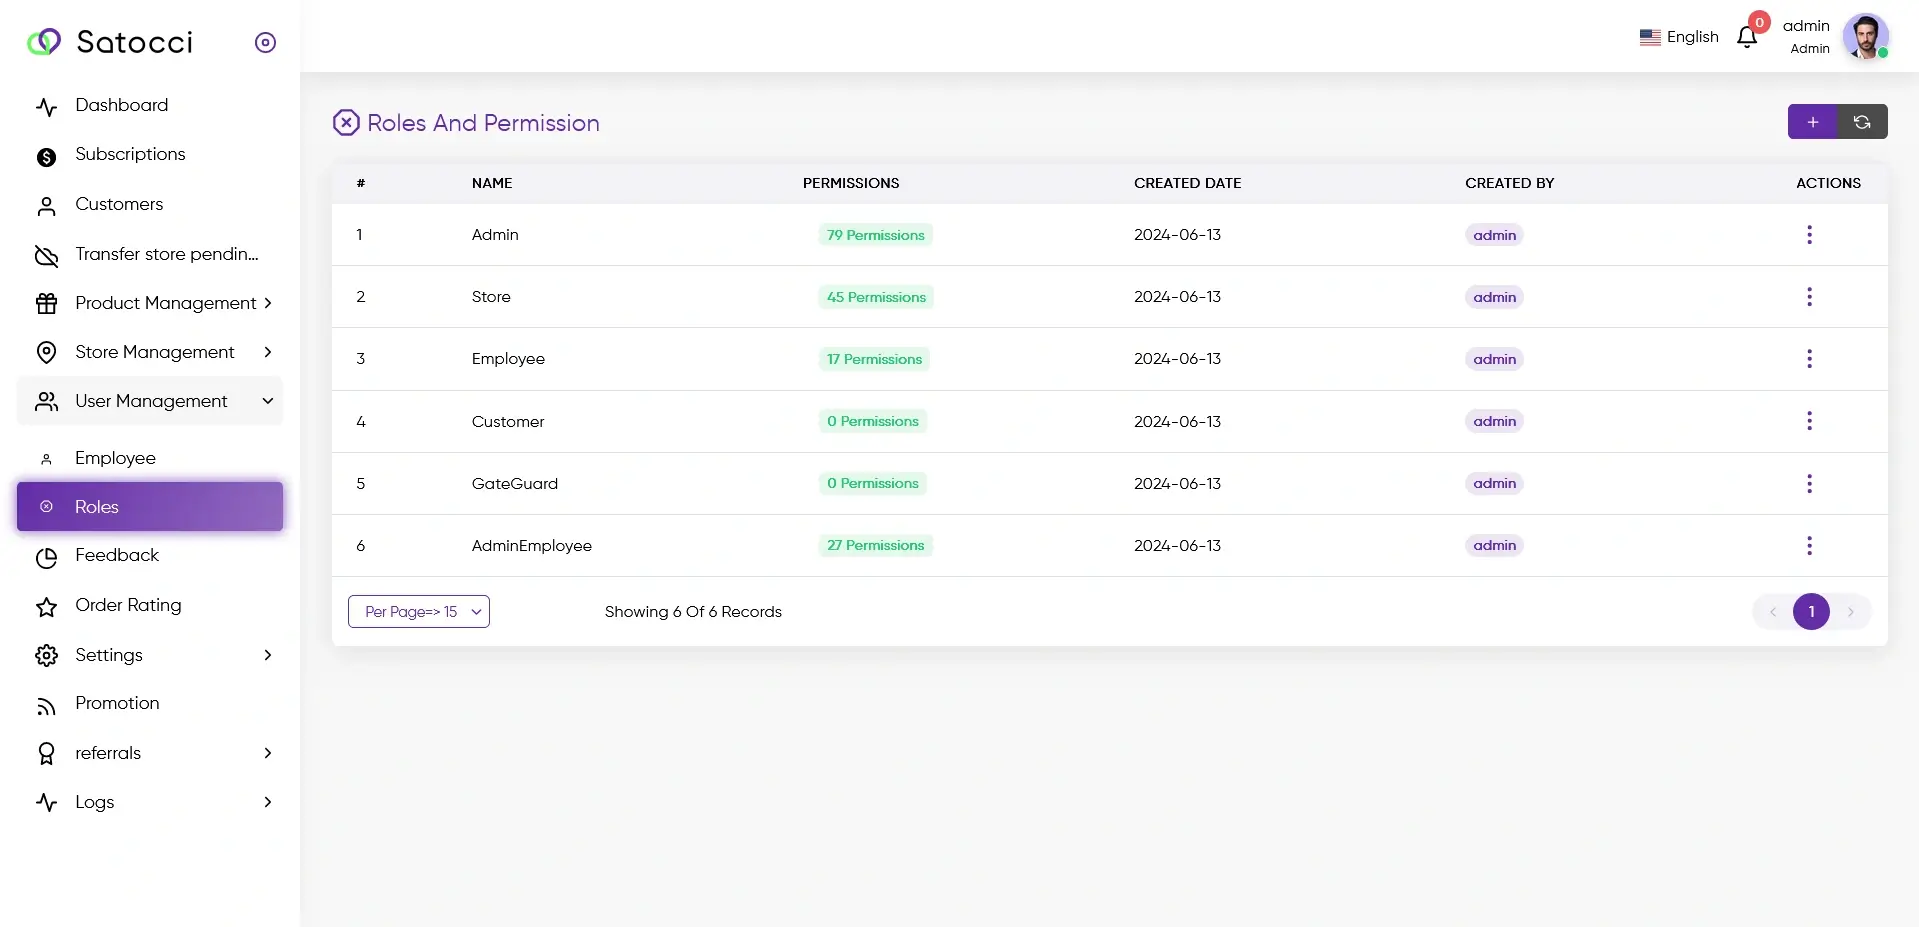Click the Order Rating star icon
This screenshot has width=1919, height=927.
click(47, 607)
